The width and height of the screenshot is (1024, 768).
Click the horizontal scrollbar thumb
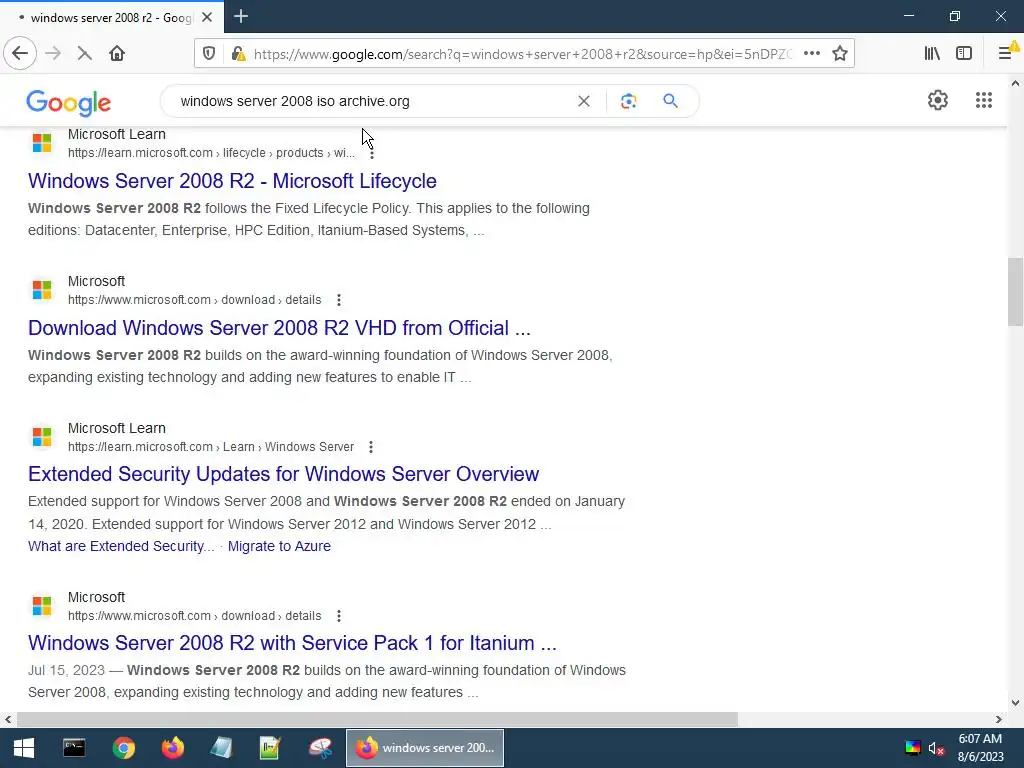tap(377, 719)
